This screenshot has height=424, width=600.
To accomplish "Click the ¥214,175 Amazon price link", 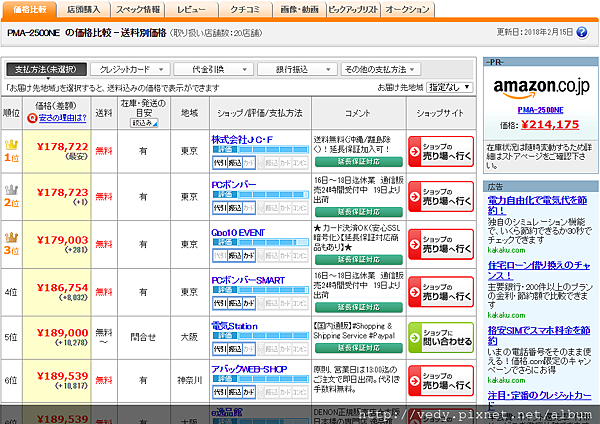I will (550, 125).
